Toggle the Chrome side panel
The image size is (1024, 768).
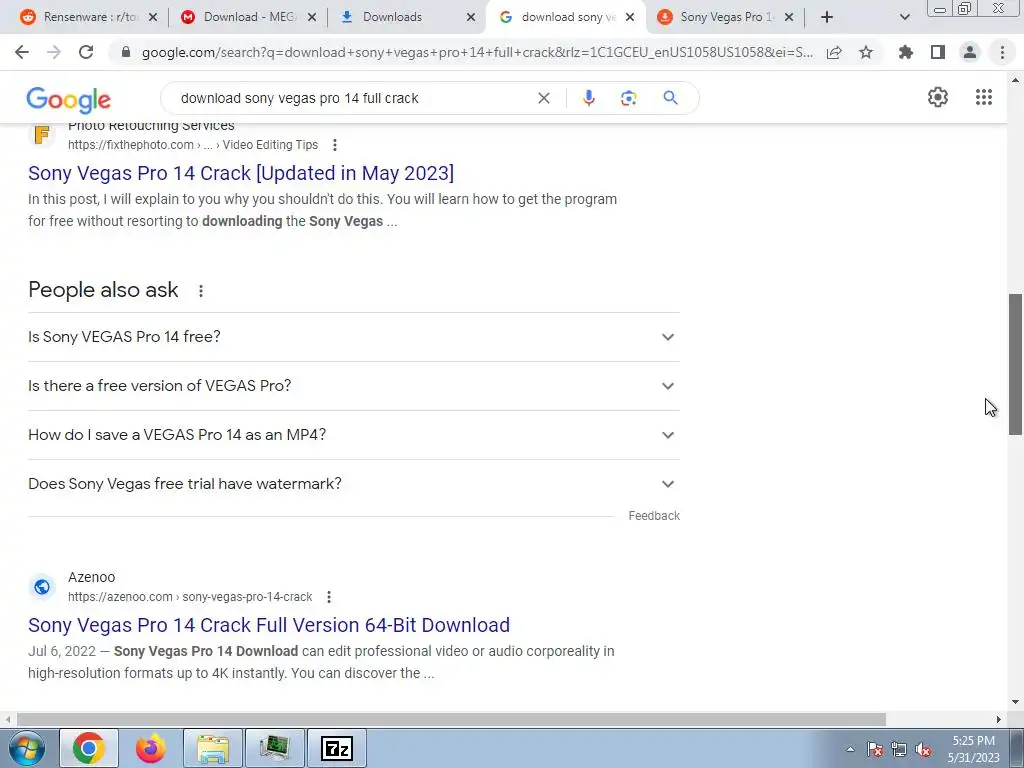pyautogui.click(x=938, y=52)
